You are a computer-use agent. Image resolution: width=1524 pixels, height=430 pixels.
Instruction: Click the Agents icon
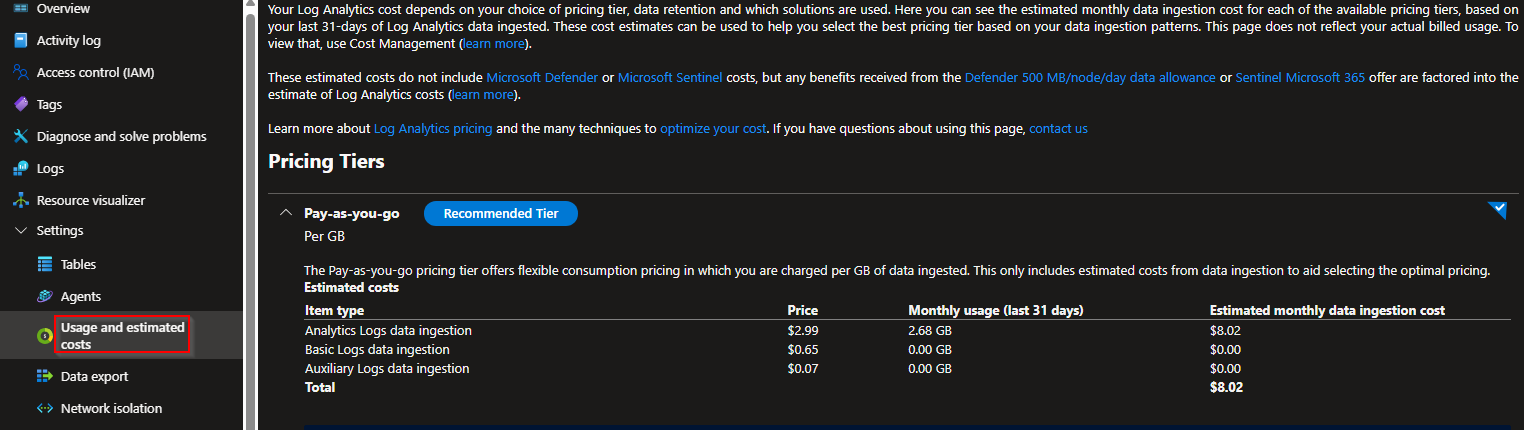(x=44, y=297)
